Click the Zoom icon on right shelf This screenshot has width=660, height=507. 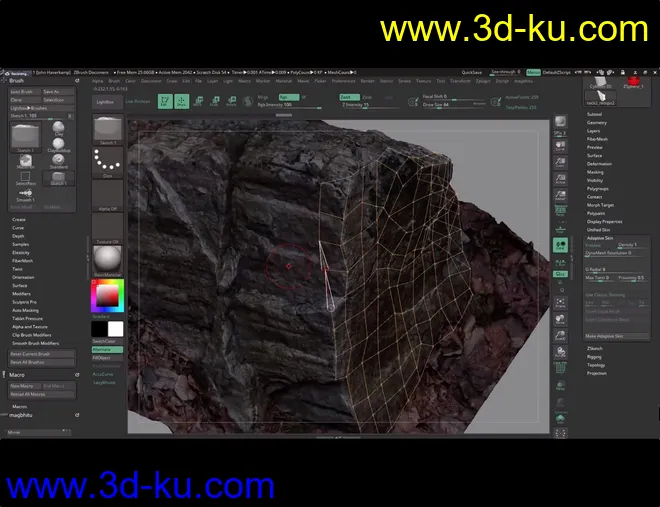point(560,162)
